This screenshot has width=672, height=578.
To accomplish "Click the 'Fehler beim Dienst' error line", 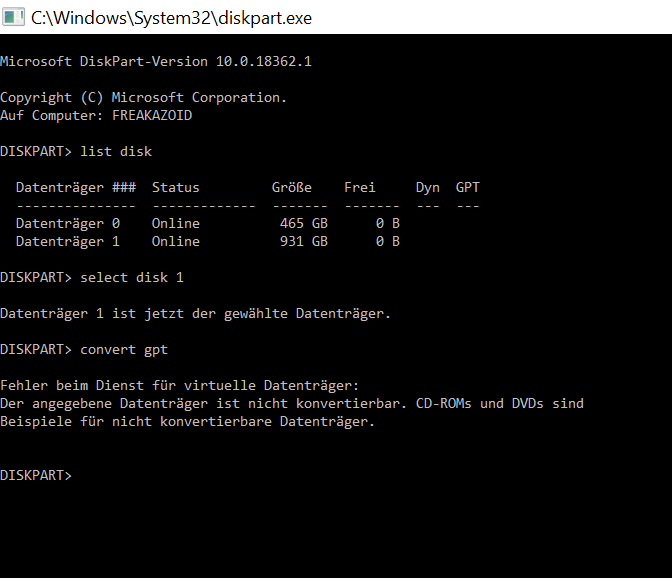I will 179,385.
